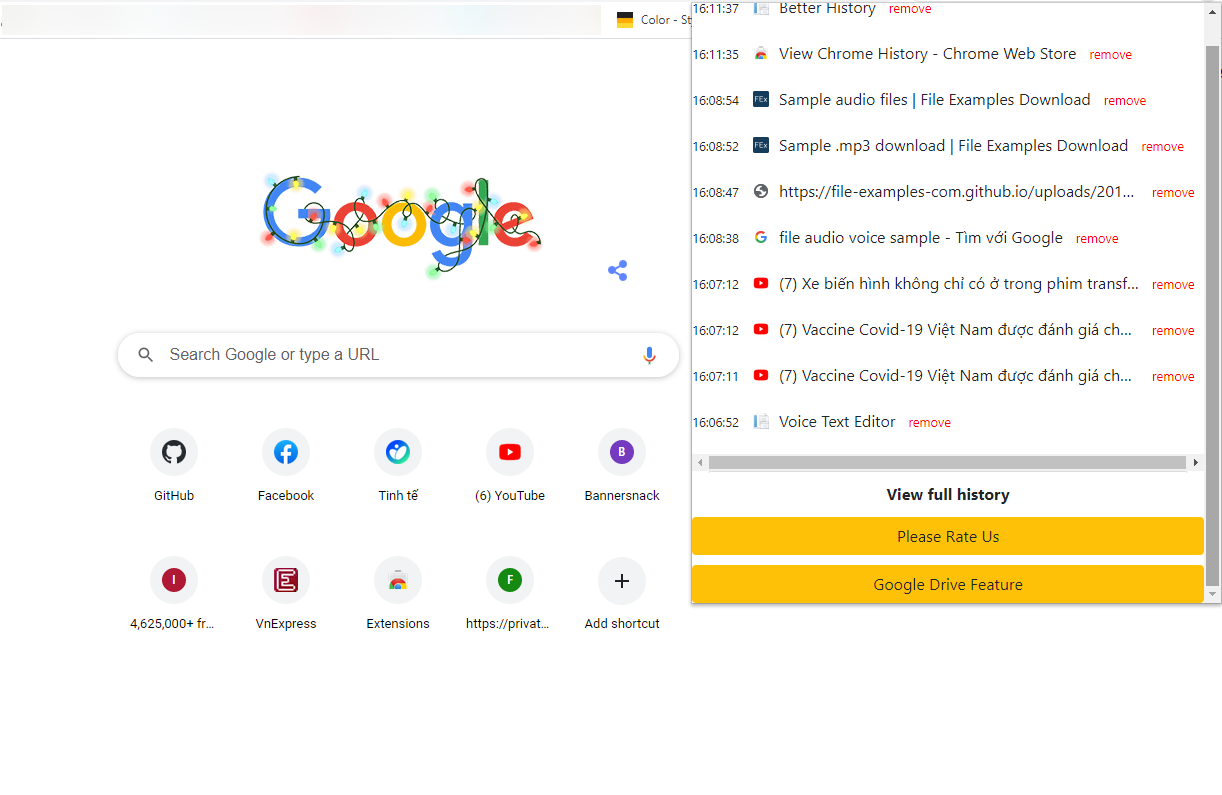This screenshot has height=795, width=1222.
Task: Open the Facebook shortcut icon
Action: [x=286, y=452]
